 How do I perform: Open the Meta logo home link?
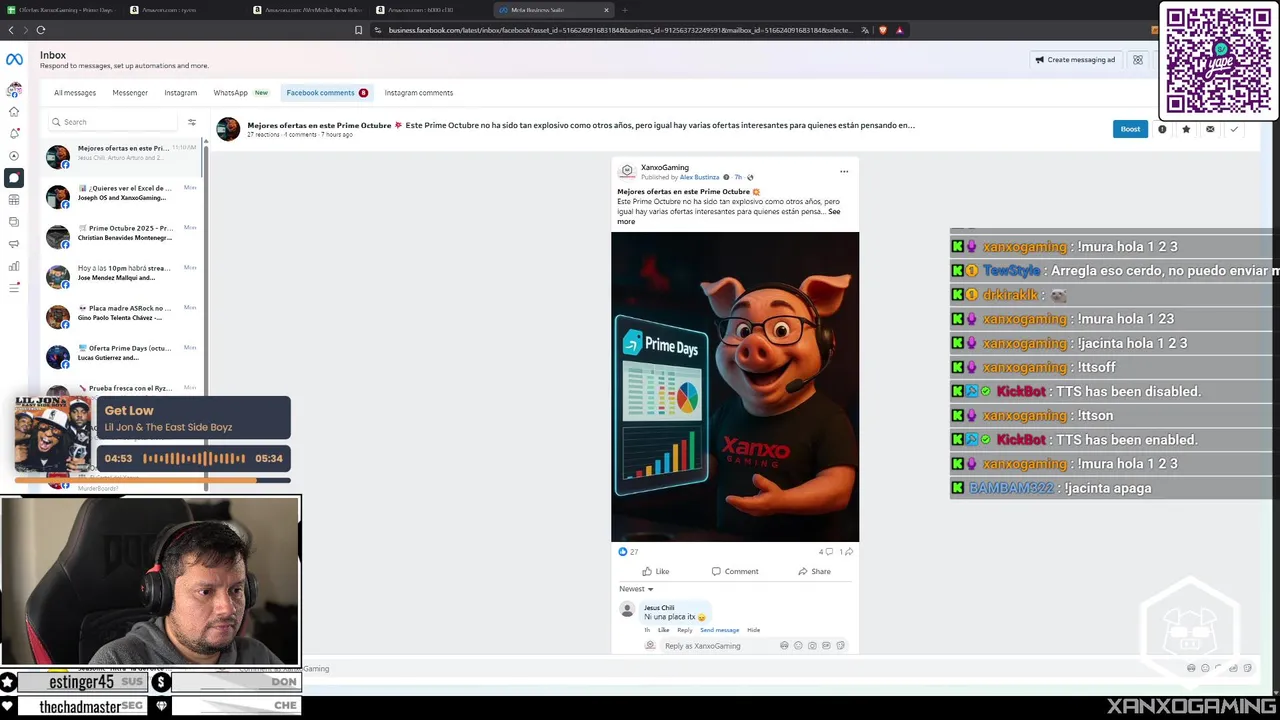14,60
